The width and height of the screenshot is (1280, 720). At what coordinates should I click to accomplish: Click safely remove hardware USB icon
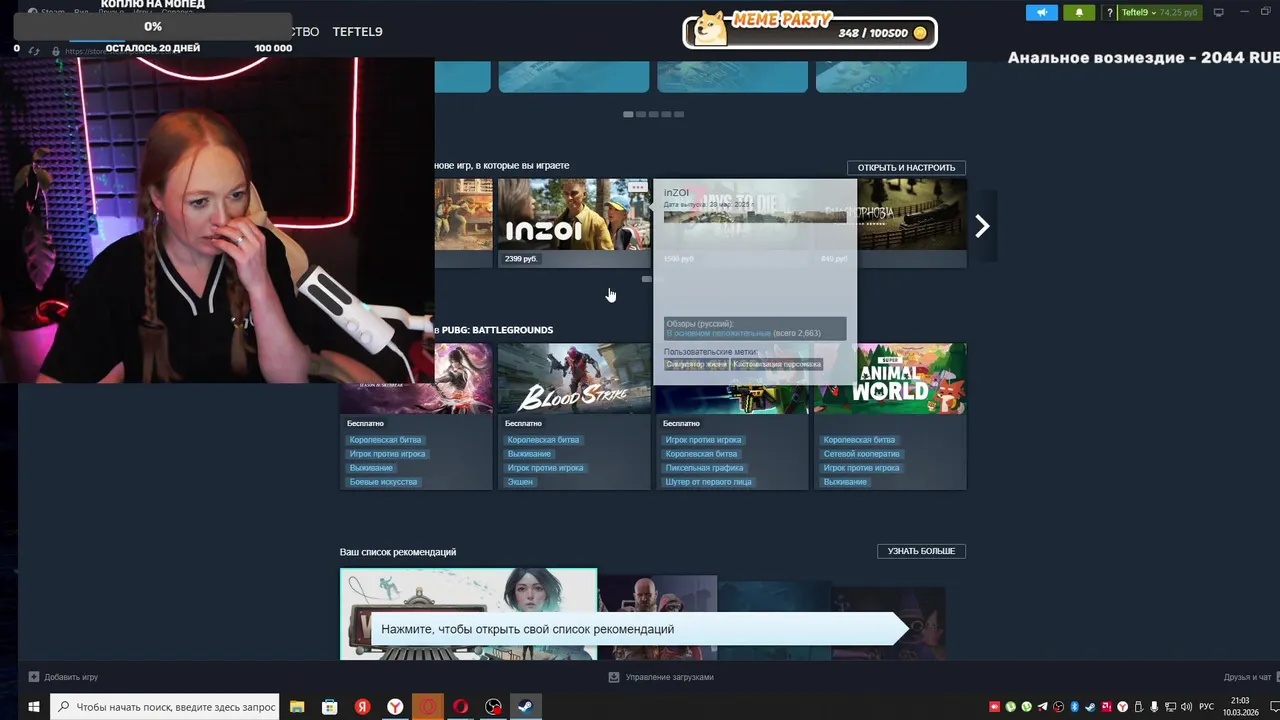1139,707
